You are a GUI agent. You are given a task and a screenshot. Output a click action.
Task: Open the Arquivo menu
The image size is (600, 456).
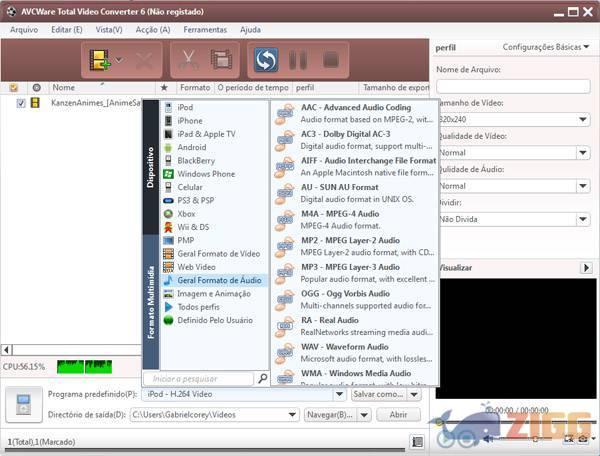click(23, 30)
